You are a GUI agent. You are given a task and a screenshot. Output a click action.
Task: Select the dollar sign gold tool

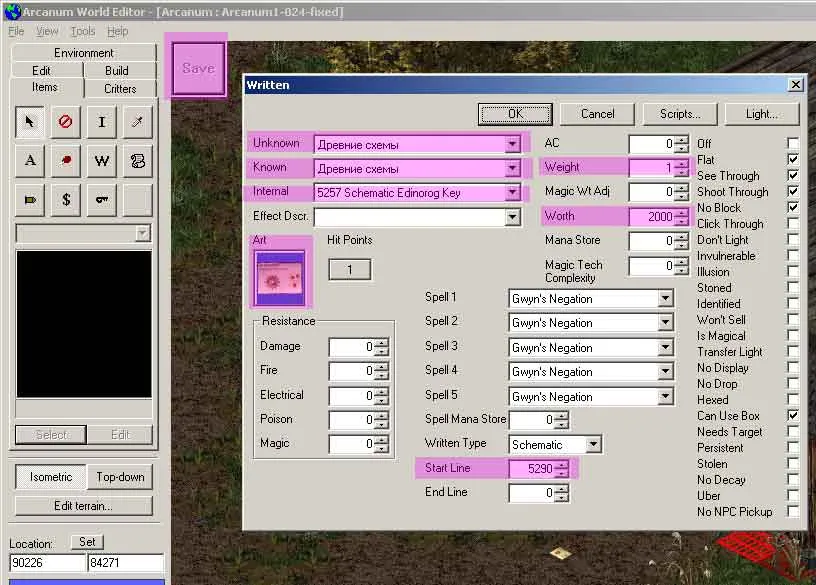(x=66, y=199)
